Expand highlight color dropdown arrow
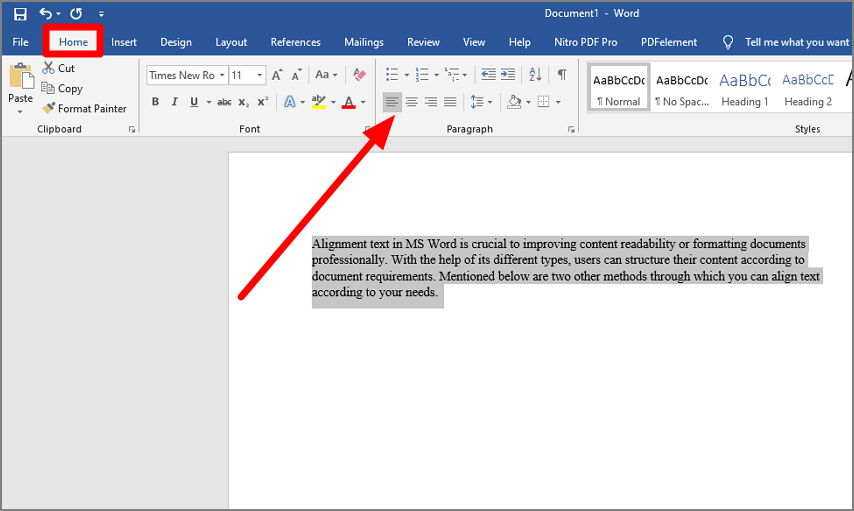Viewport: 854px width, 511px height. point(333,102)
